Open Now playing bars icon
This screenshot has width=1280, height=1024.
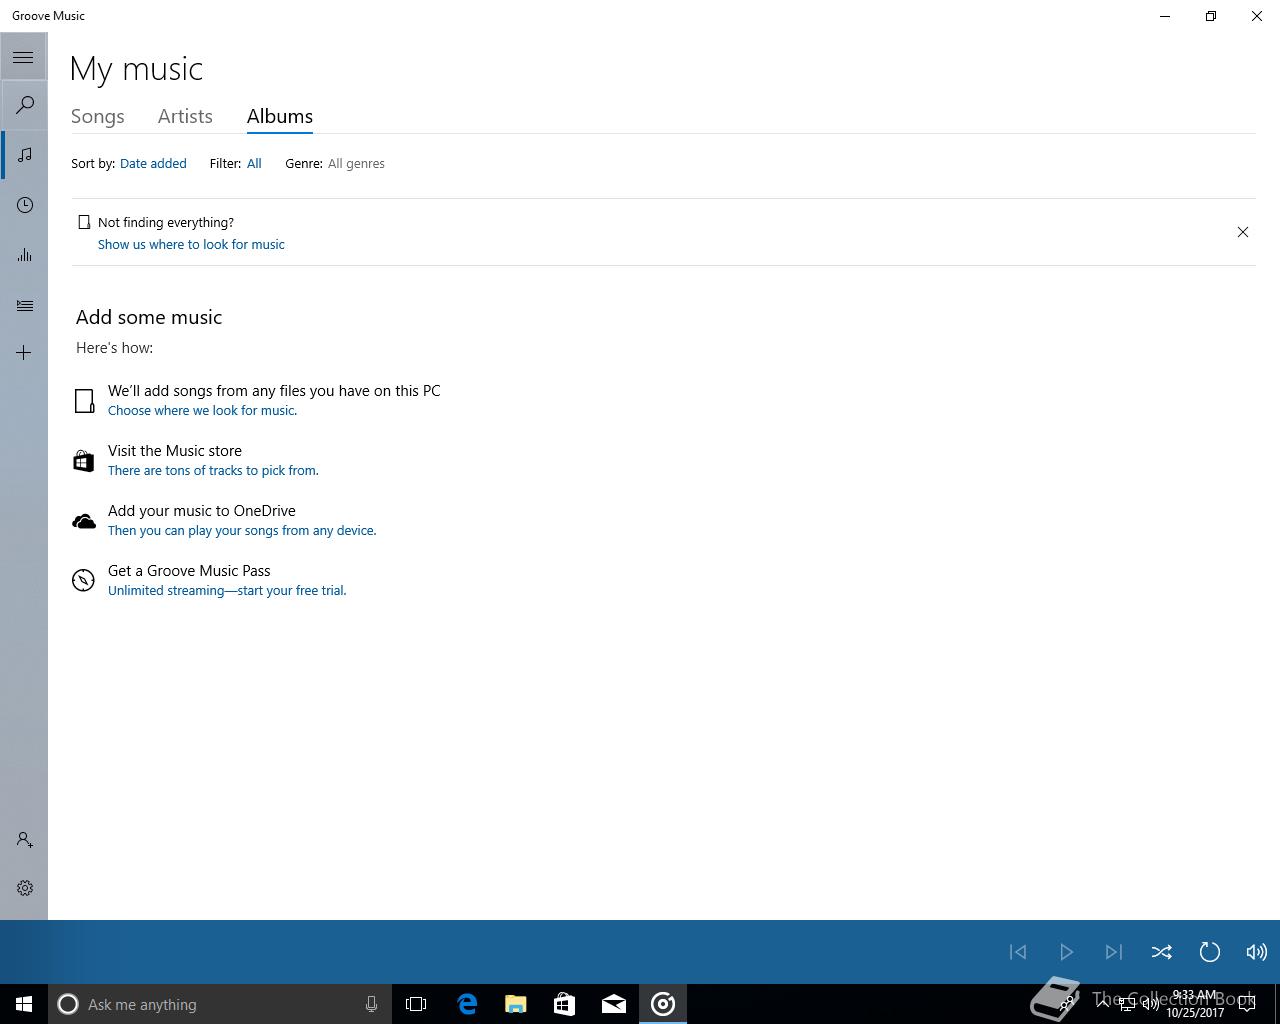(24, 255)
